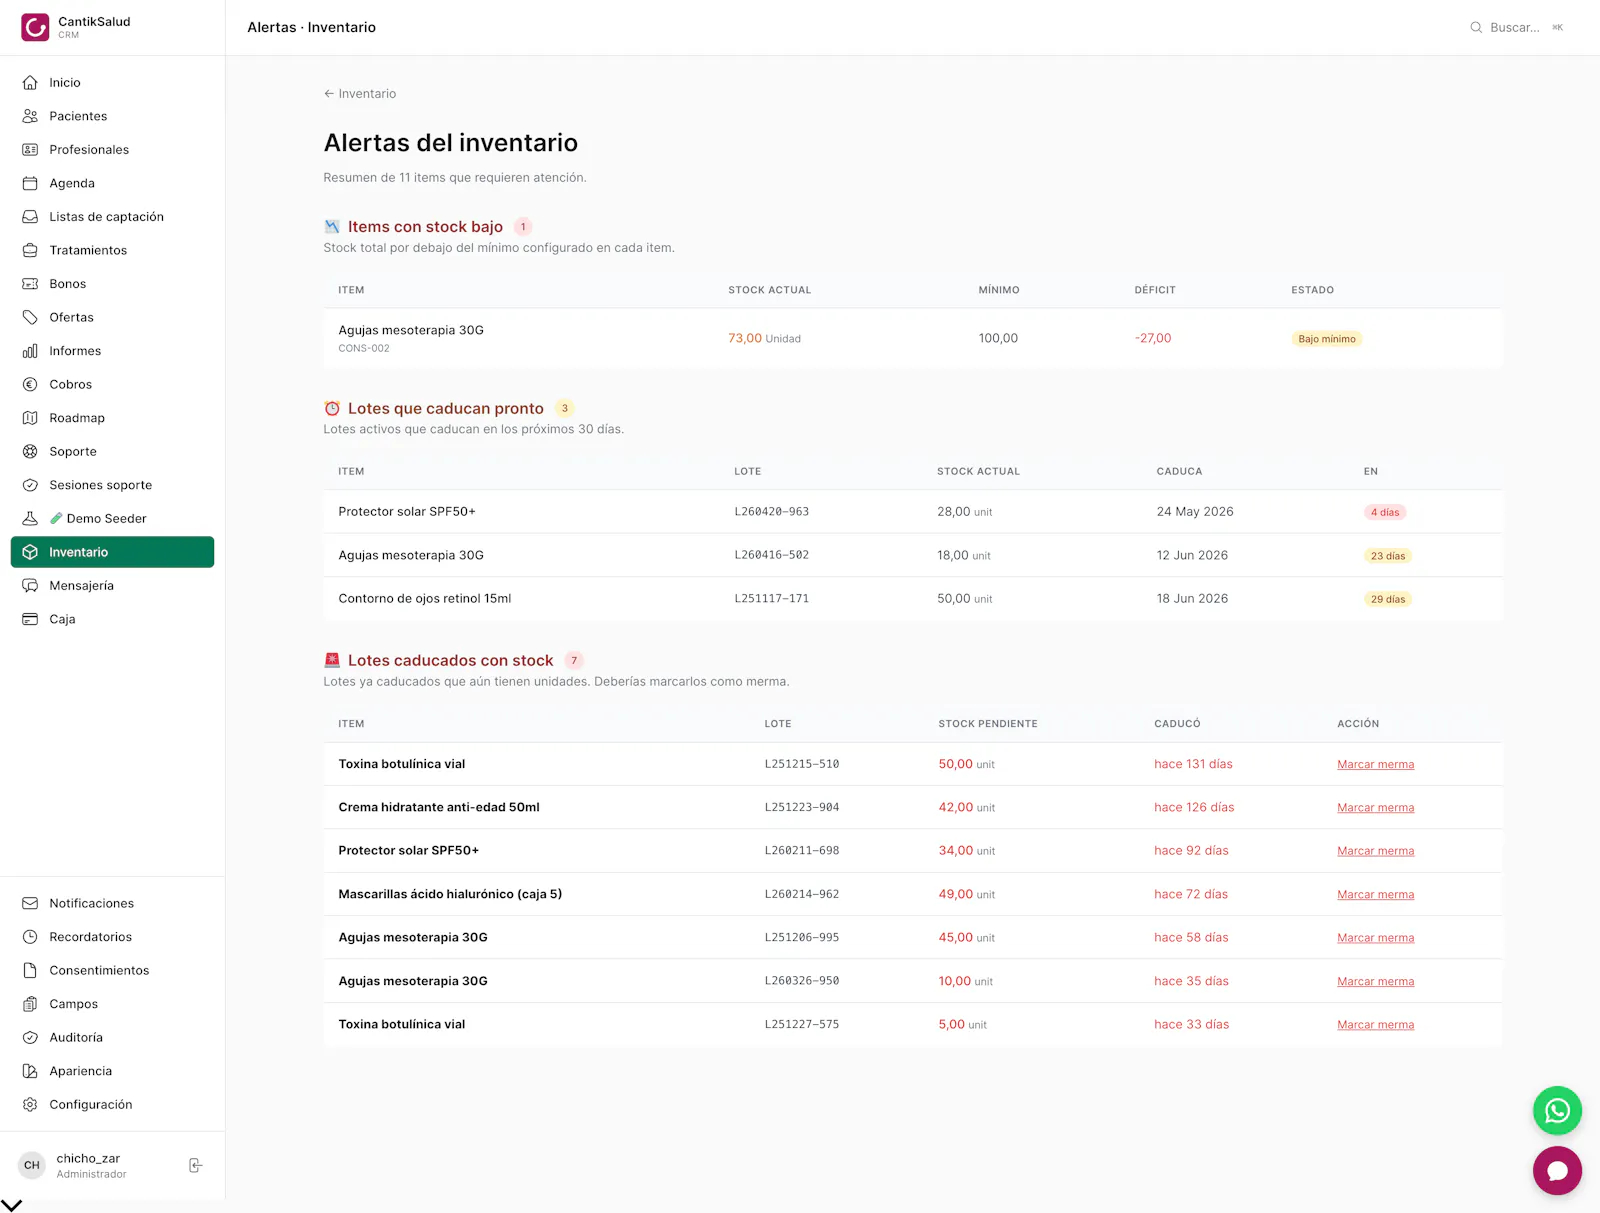Marcar merma for Mascarillas ácido hialurónico
1600x1213 pixels.
pos(1375,895)
